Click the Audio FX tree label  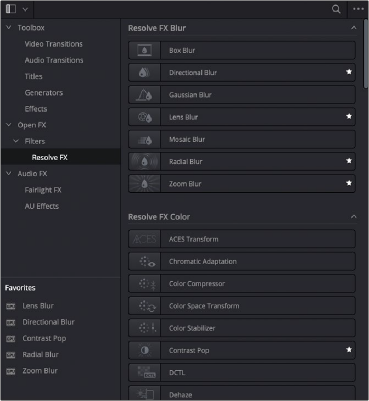(32, 174)
